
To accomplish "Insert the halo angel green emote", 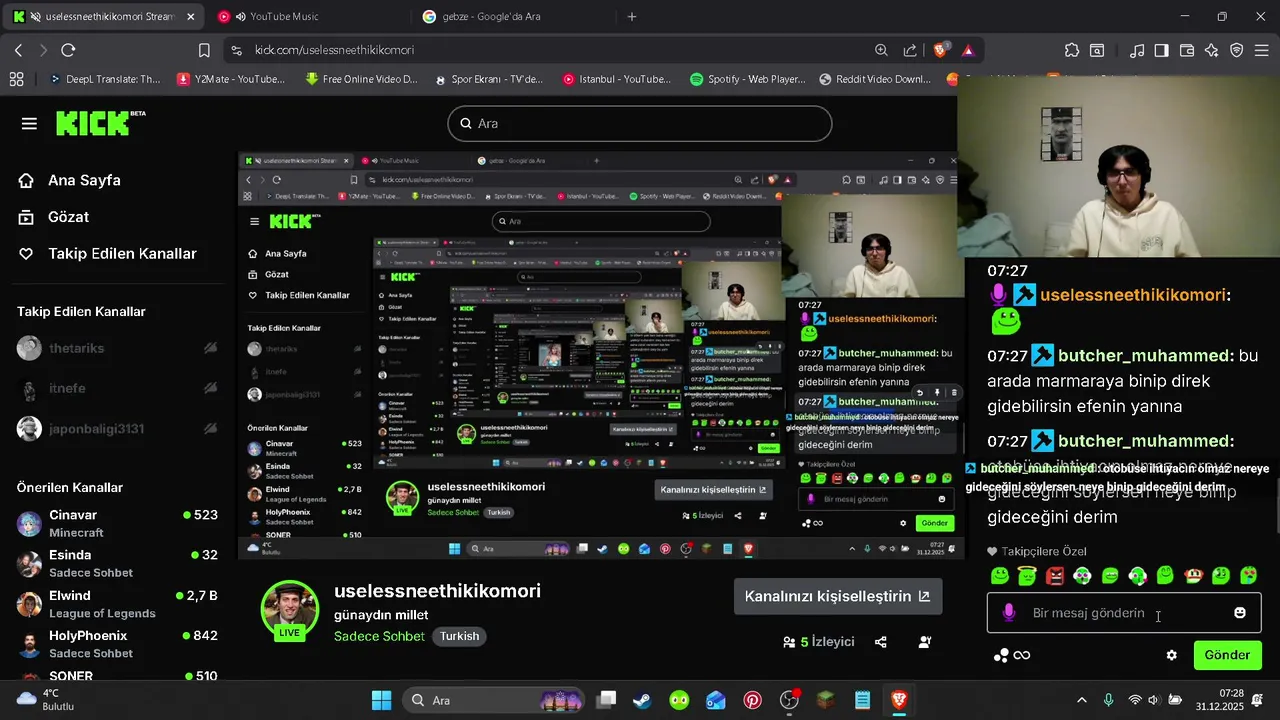I will pyautogui.click(x=1027, y=576).
